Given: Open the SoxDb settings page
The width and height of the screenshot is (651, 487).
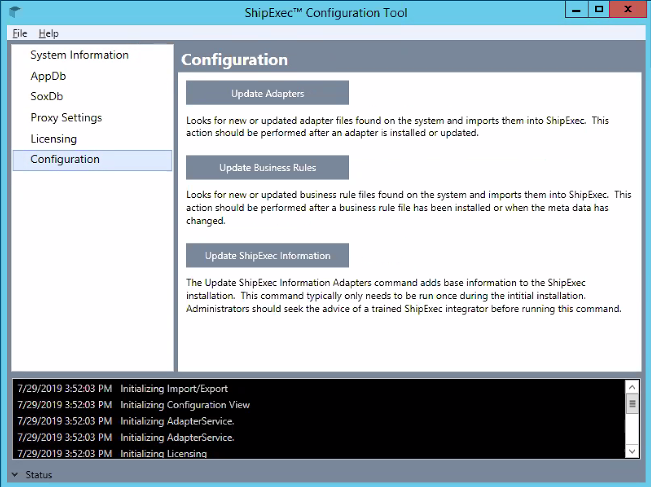Looking at the screenshot, I should coord(47,97).
